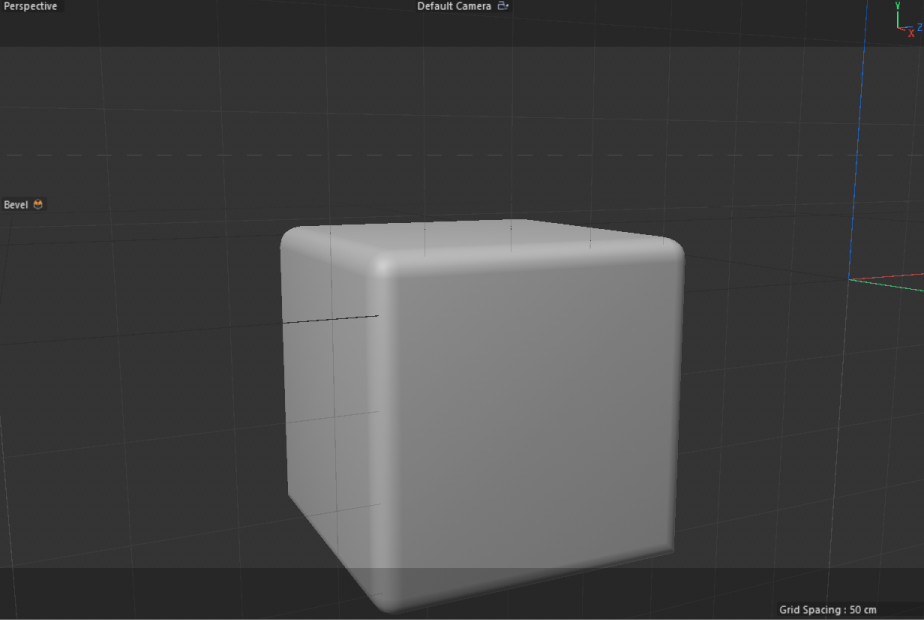Click the green Y axis of the orientation gizmo
The width and height of the screenshot is (924, 620).
click(x=898, y=12)
